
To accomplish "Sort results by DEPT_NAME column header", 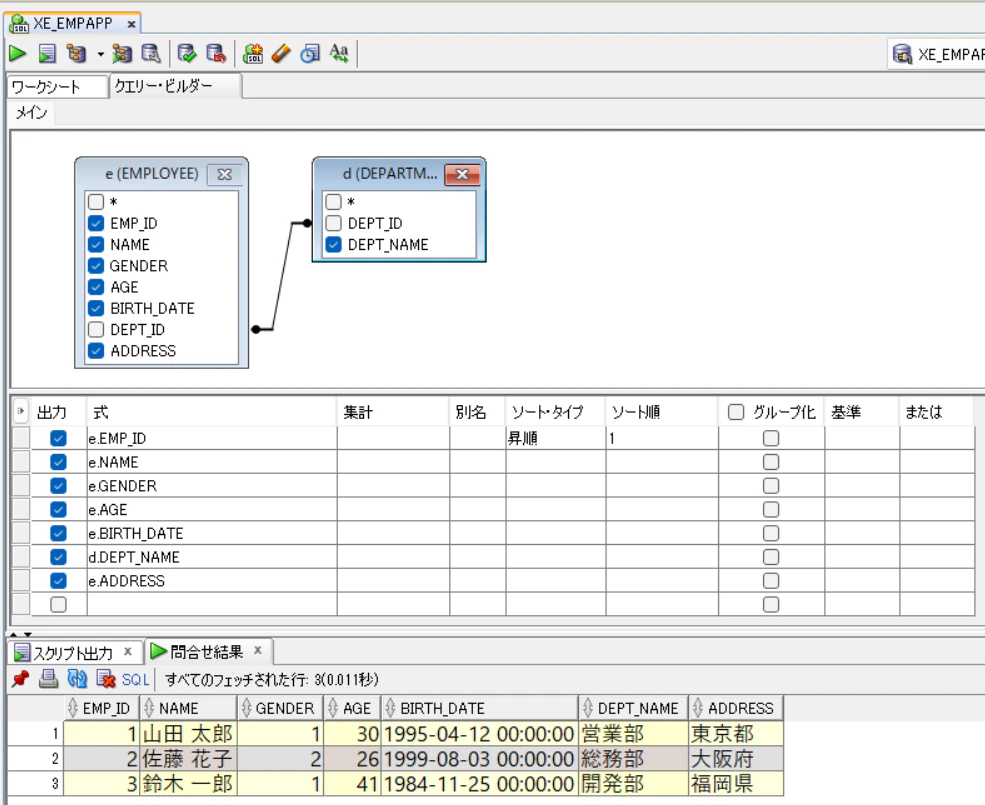I will pyautogui.click(x=633, y=708).
